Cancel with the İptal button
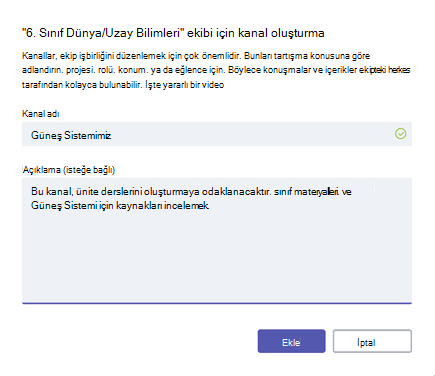435x376 pixels. click(372, 341)
